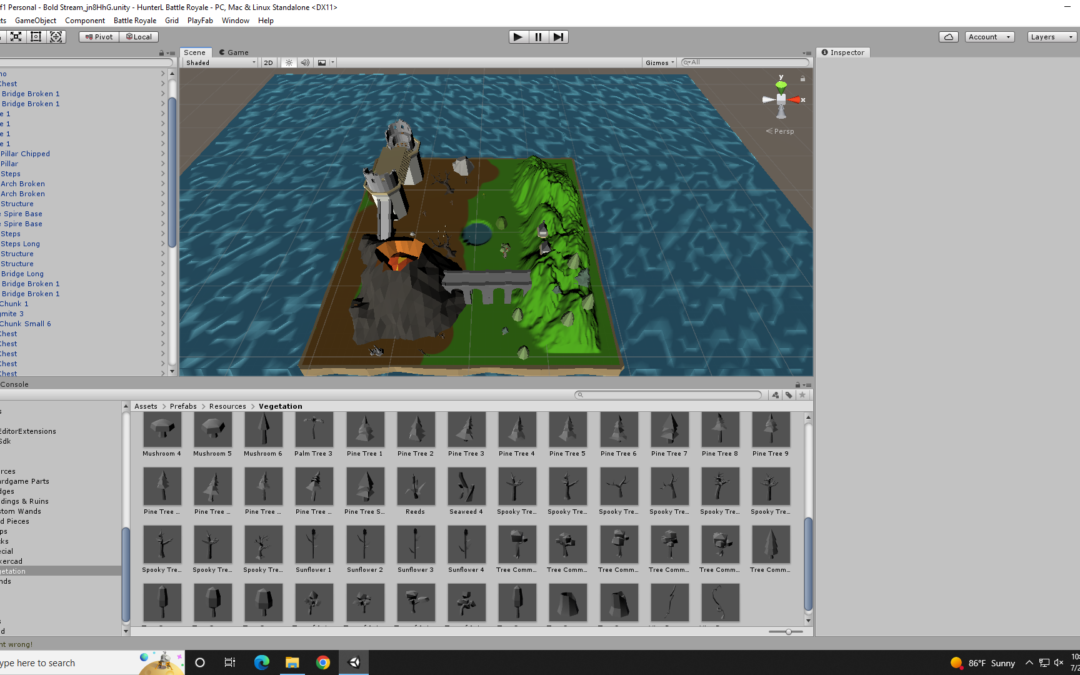This screenshot has width=1080, height=675.
Task: Click the favorites star icon in Project
Action: tap(802, 395)
